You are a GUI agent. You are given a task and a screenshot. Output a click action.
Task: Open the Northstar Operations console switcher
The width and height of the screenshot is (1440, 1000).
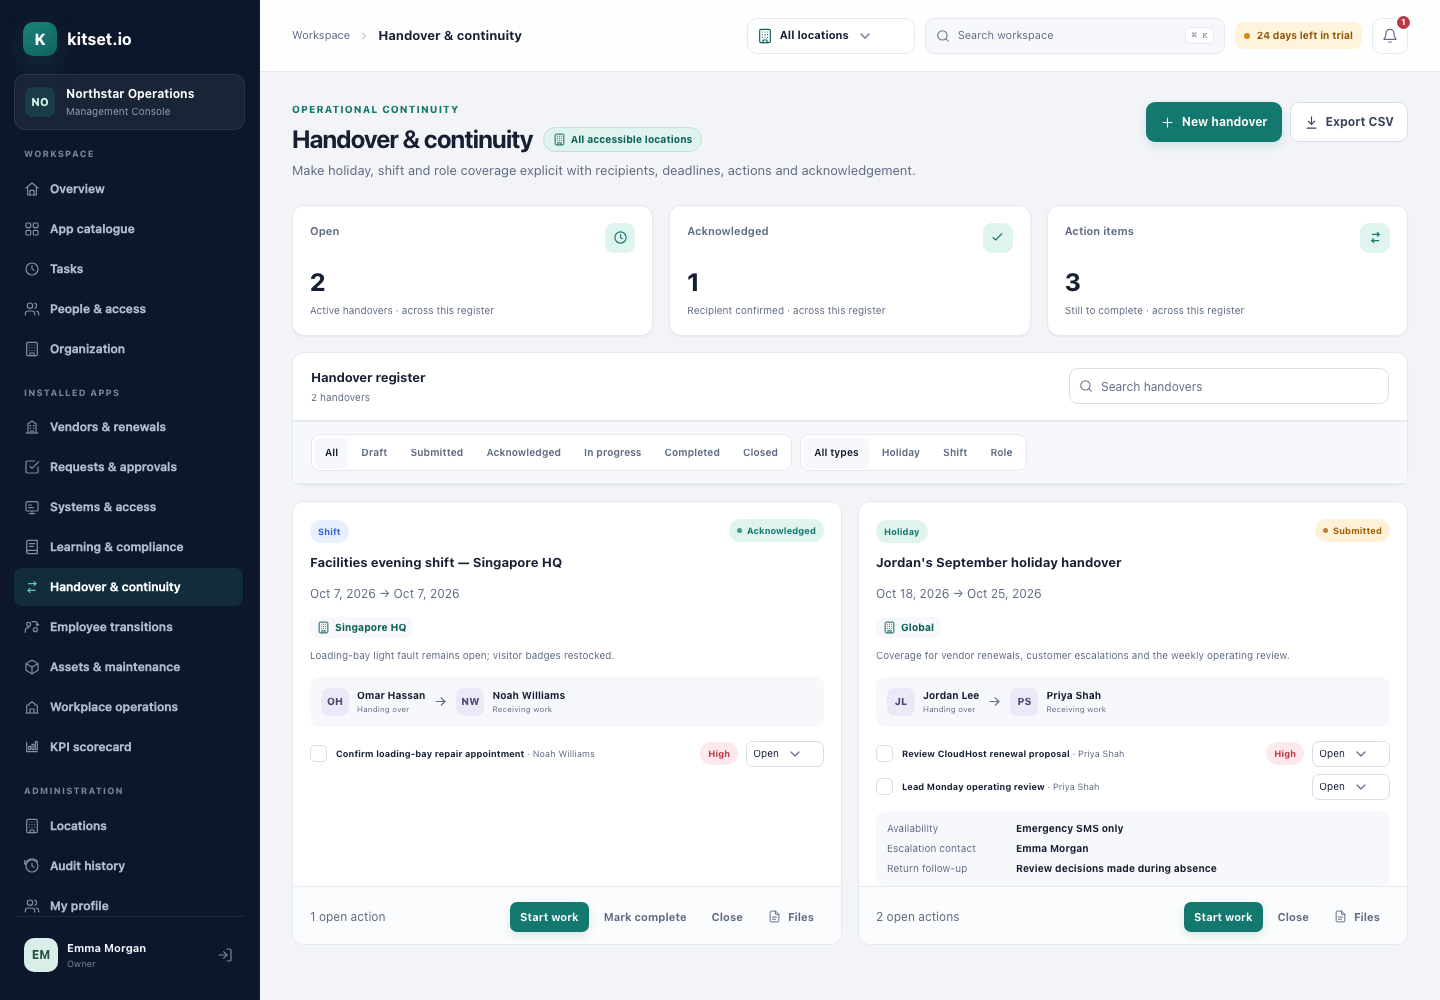tap(129, 102)
